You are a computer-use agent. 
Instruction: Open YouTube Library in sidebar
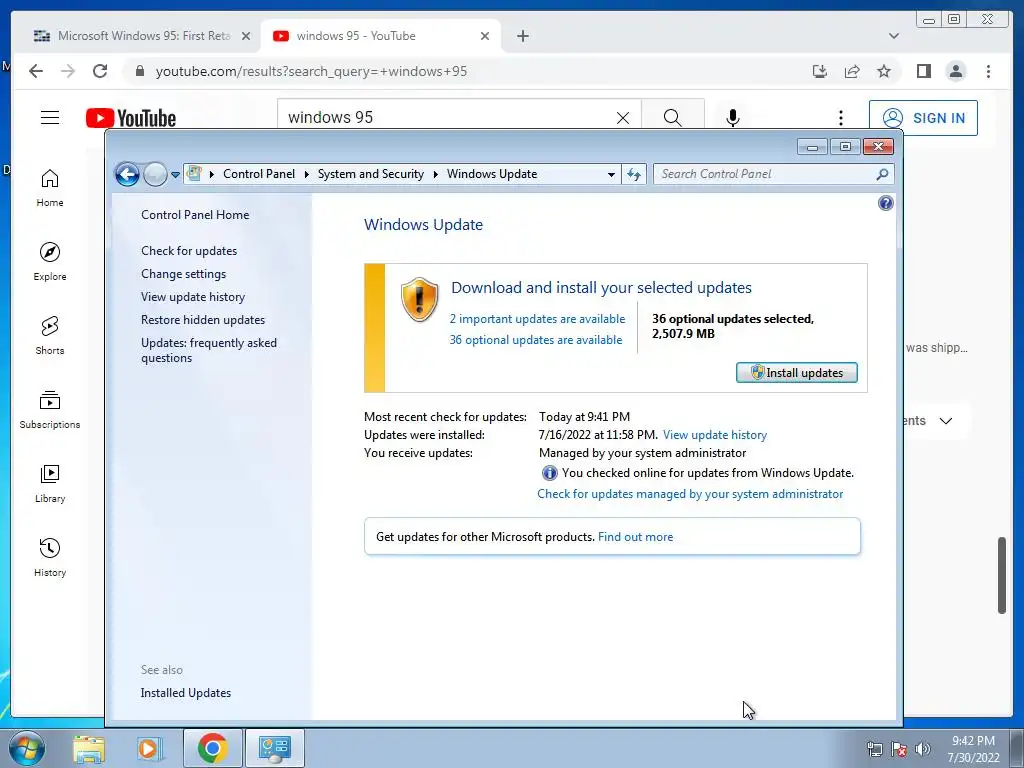(x=50, y=483)
